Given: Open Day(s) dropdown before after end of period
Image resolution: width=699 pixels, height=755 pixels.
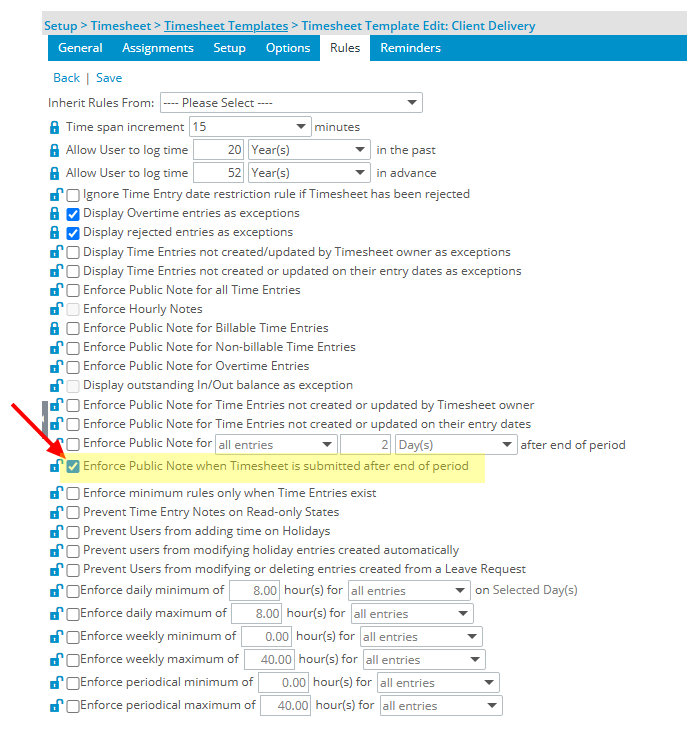Looking at the screenshot, I should tap(456, 445).
